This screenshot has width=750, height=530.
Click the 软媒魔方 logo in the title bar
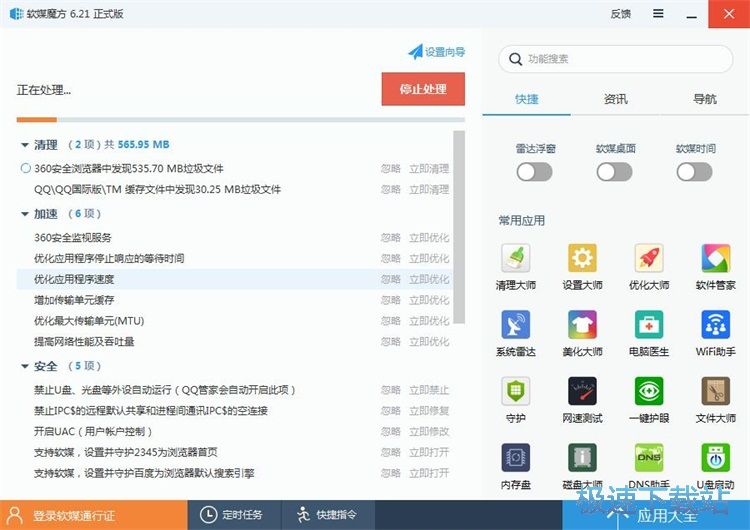16,14
